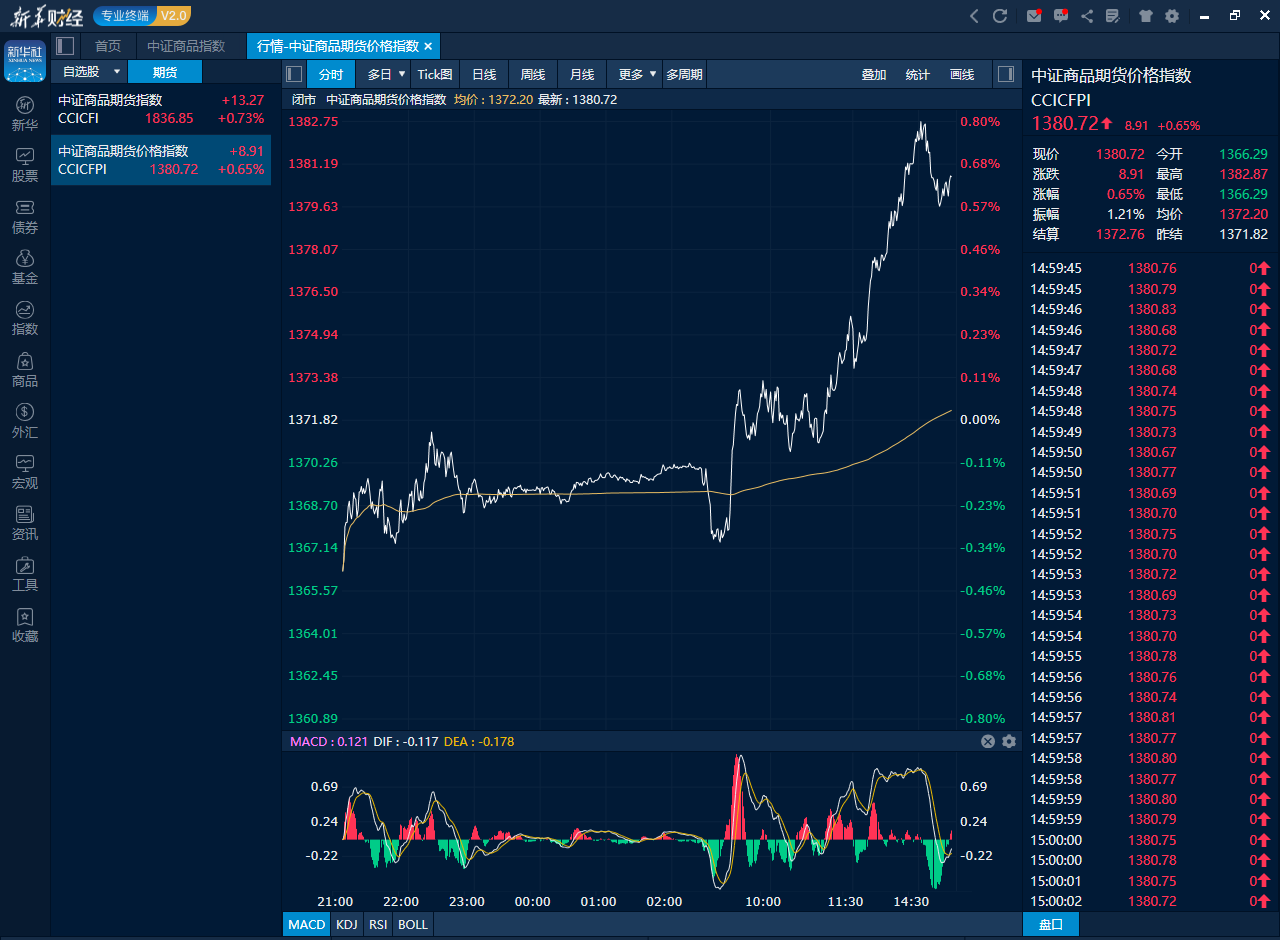Click the 盘口 button at bottom right

tap(1050, 924)
